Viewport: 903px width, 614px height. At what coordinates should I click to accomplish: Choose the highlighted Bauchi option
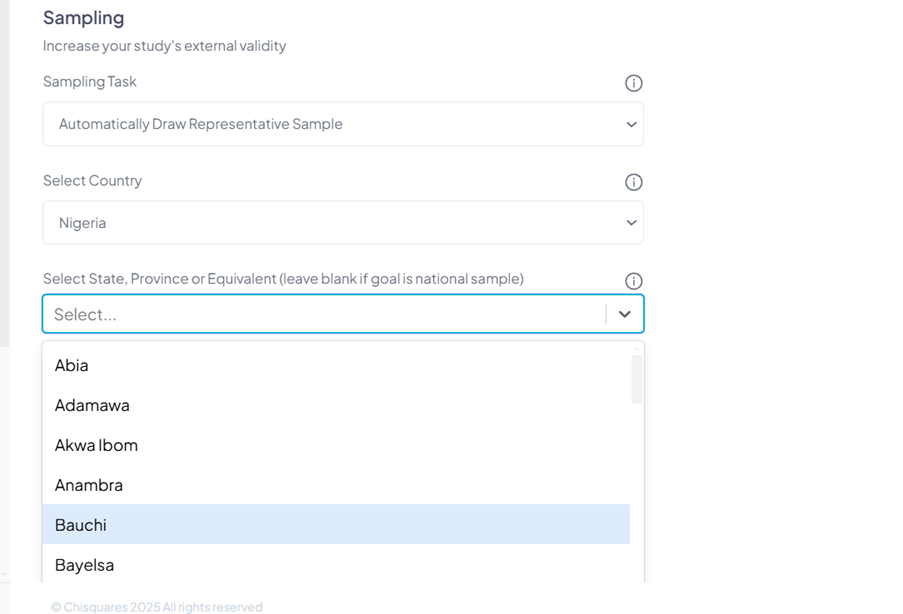81,525
